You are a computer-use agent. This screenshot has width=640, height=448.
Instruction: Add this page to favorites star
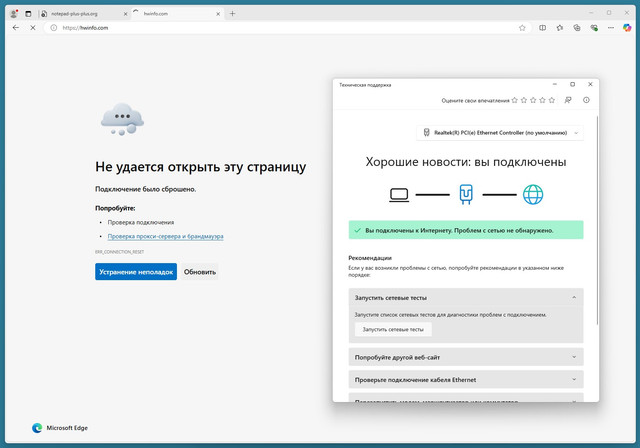point(522,28)
